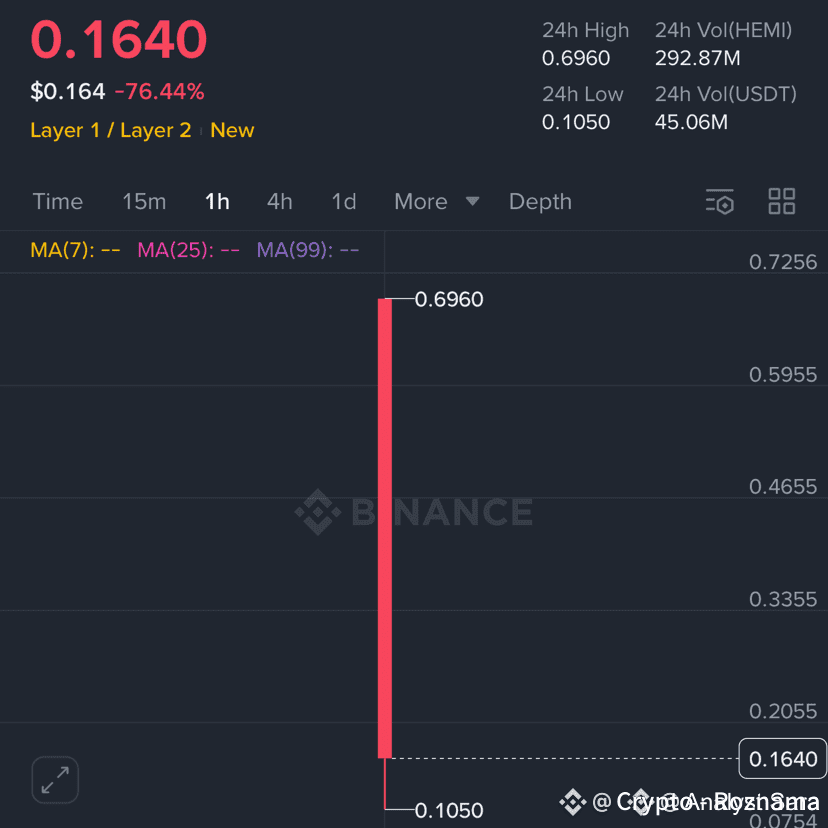Click the large 0.1640 price heading

tap(119, 41)
